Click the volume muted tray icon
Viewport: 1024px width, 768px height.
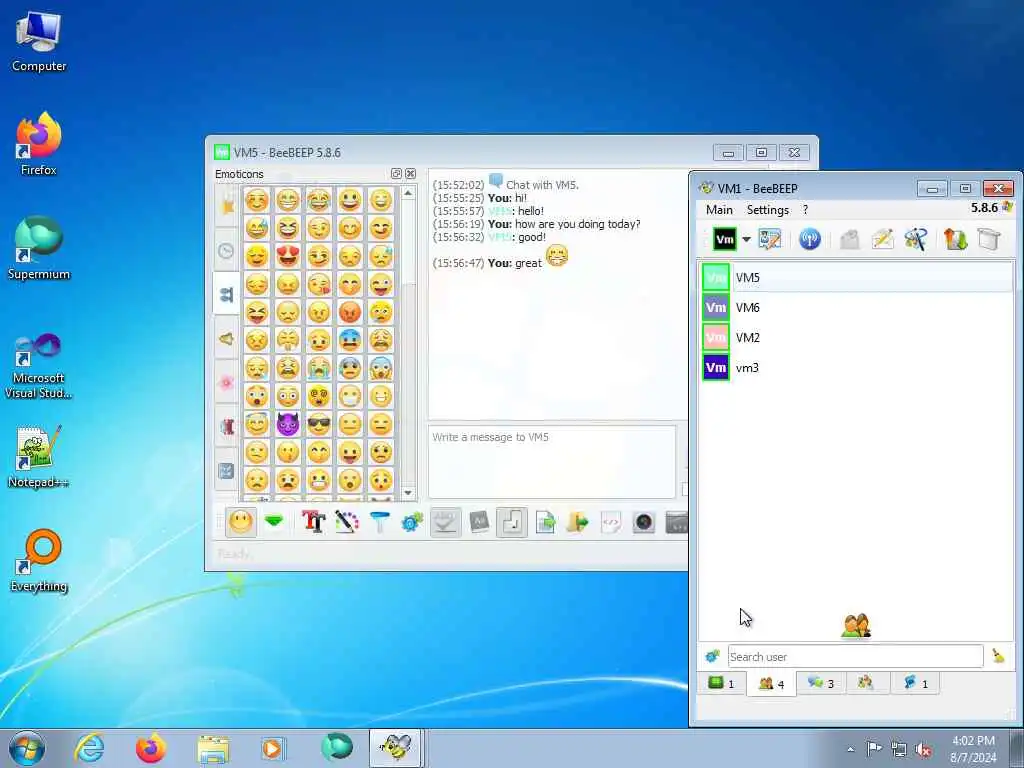(923, 749)
